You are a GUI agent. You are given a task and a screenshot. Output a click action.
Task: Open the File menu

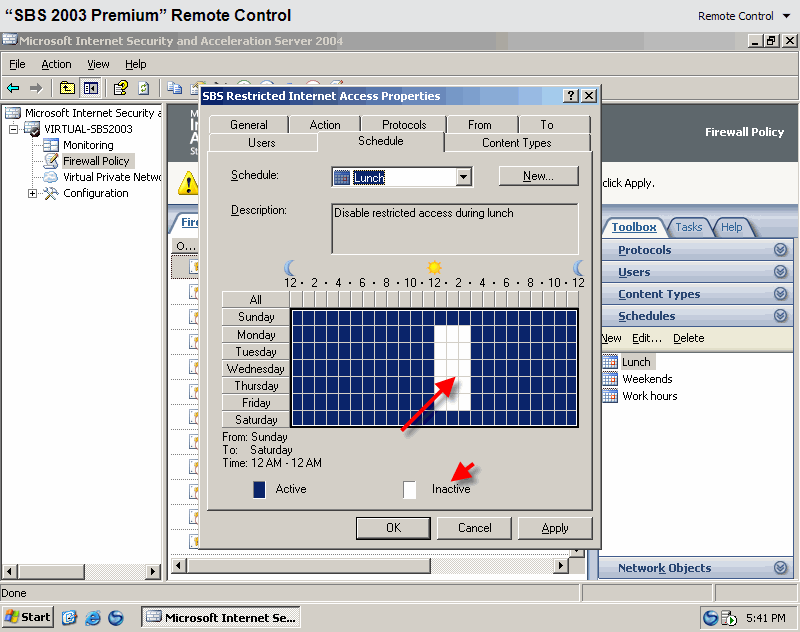(x=17, y=64)
